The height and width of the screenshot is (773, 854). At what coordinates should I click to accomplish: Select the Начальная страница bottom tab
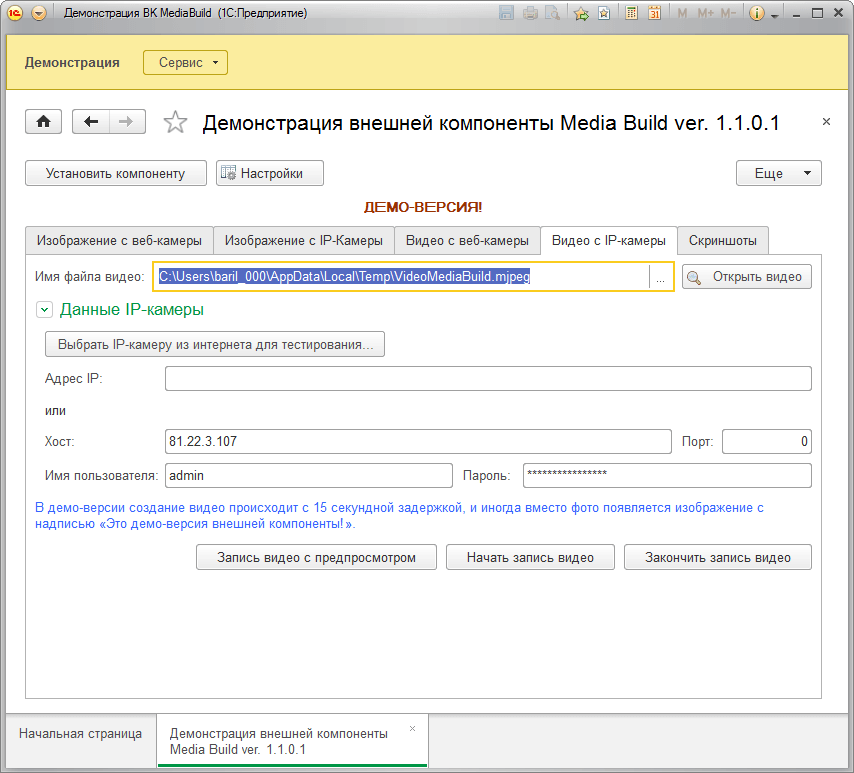pos(81,734)
